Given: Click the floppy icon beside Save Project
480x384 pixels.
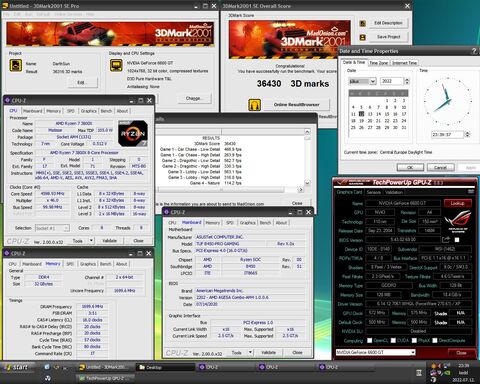Looking at the screenshot, I should tap(363, 37).
